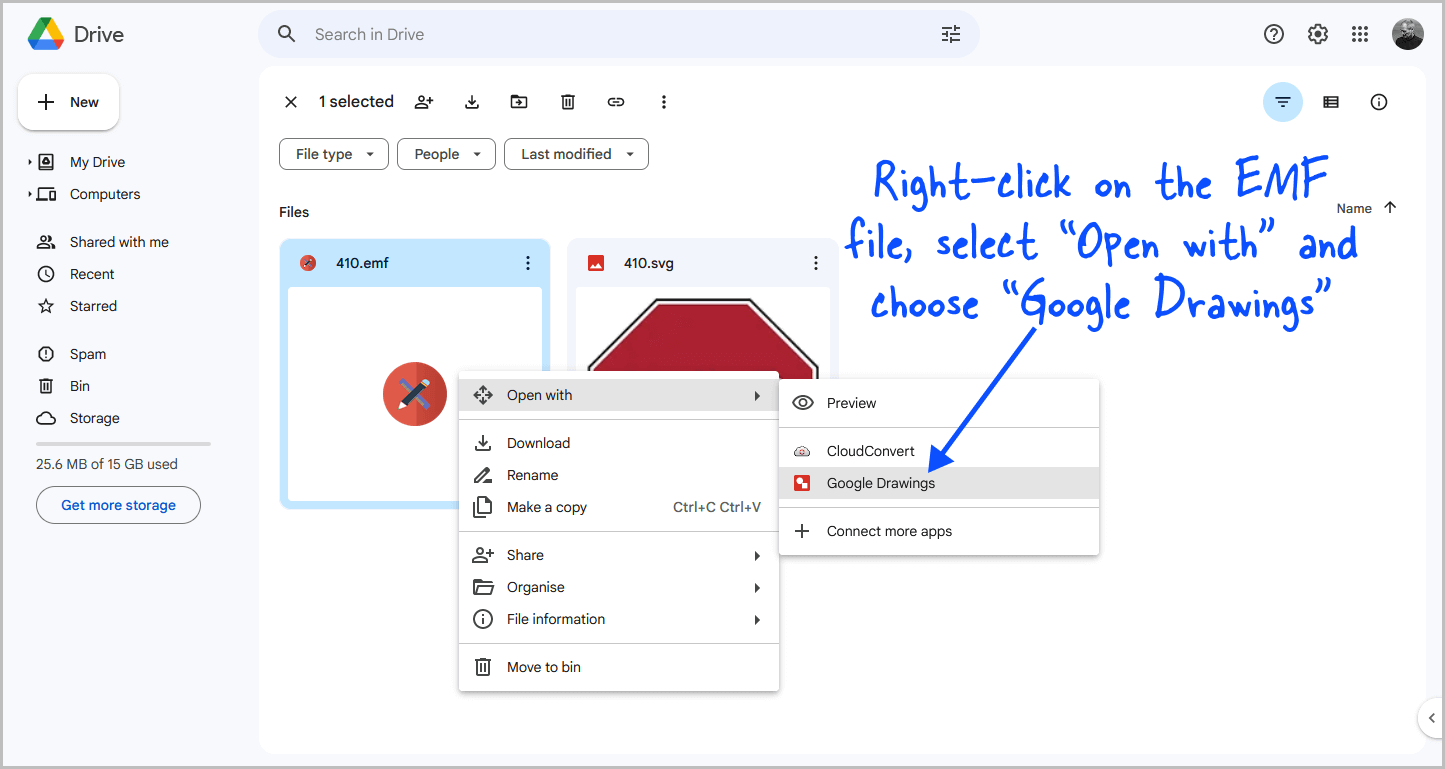Click the 410.svg file name

pos(650,263)
